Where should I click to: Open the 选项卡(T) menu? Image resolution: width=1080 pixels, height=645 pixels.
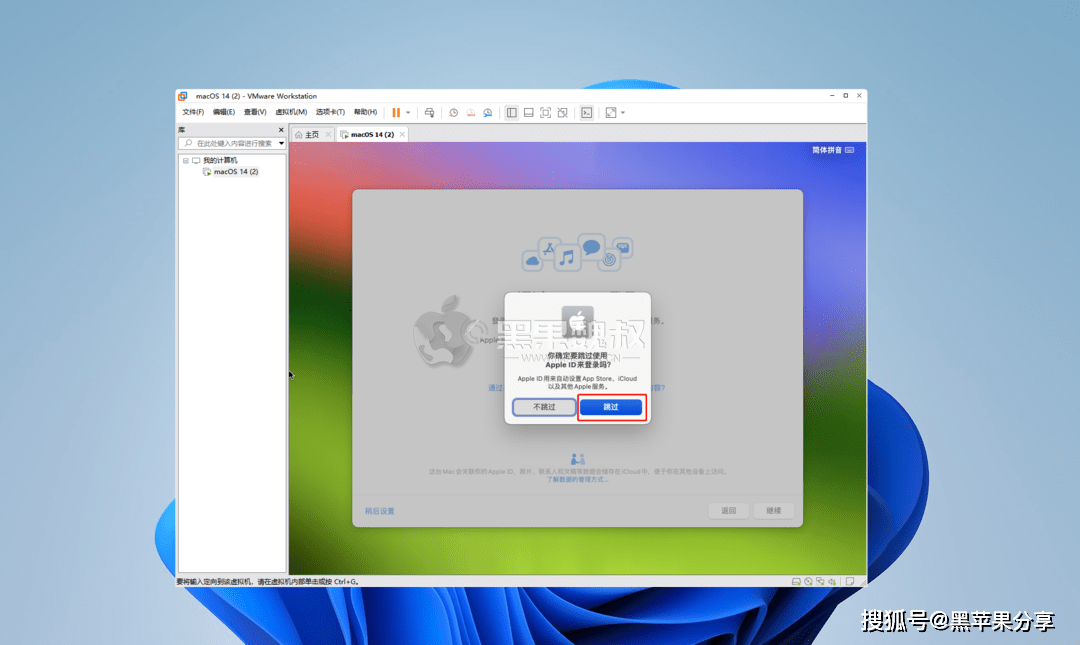click(330, 112)
